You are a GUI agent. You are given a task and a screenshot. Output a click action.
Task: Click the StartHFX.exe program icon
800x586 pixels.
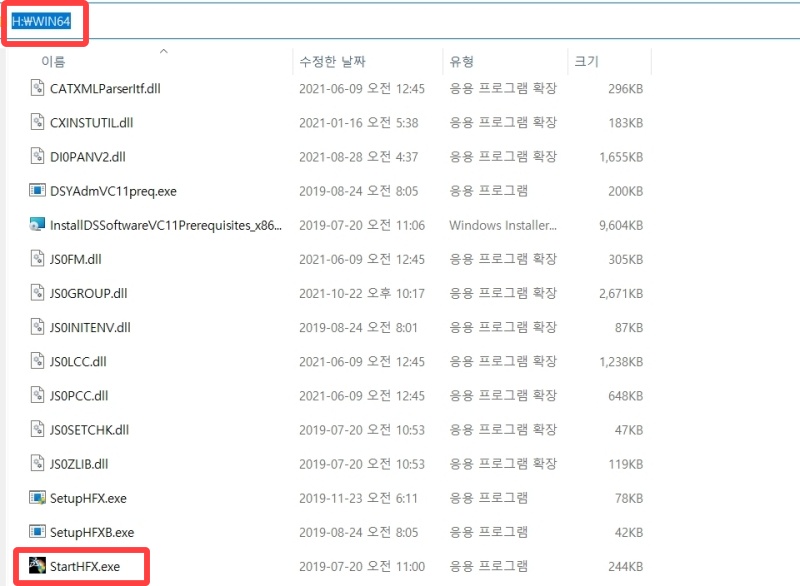coord(37,566)
